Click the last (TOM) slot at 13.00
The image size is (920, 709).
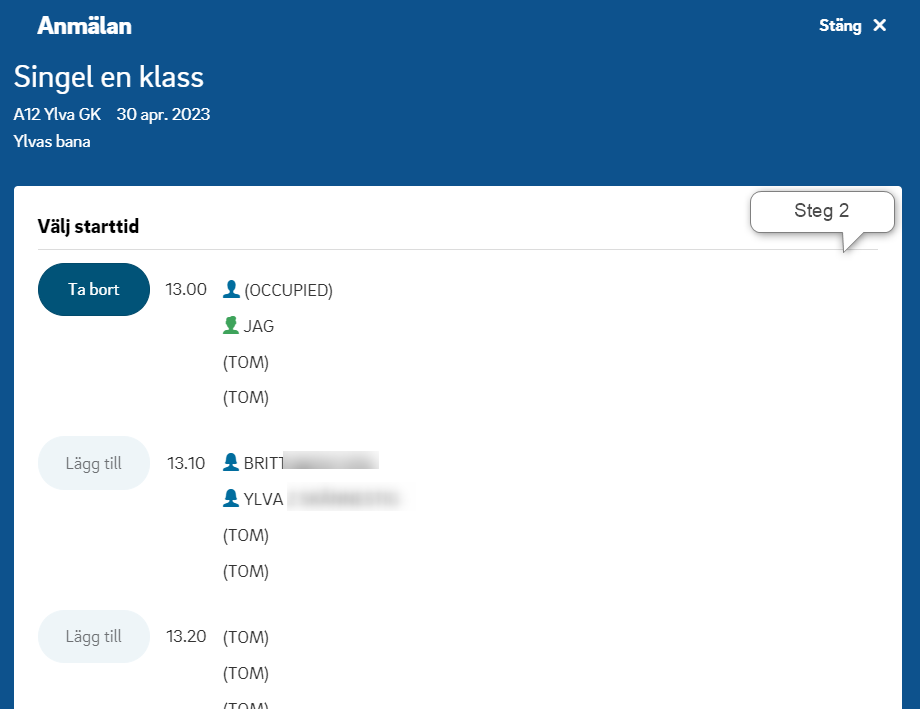coord(246,397)
